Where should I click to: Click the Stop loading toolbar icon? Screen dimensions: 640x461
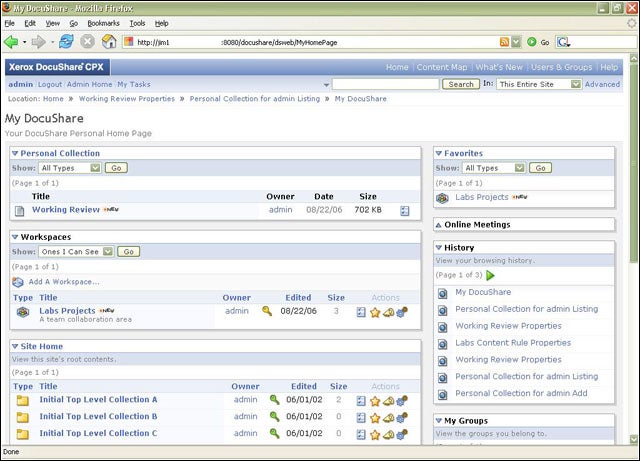[x=87, y=42]
